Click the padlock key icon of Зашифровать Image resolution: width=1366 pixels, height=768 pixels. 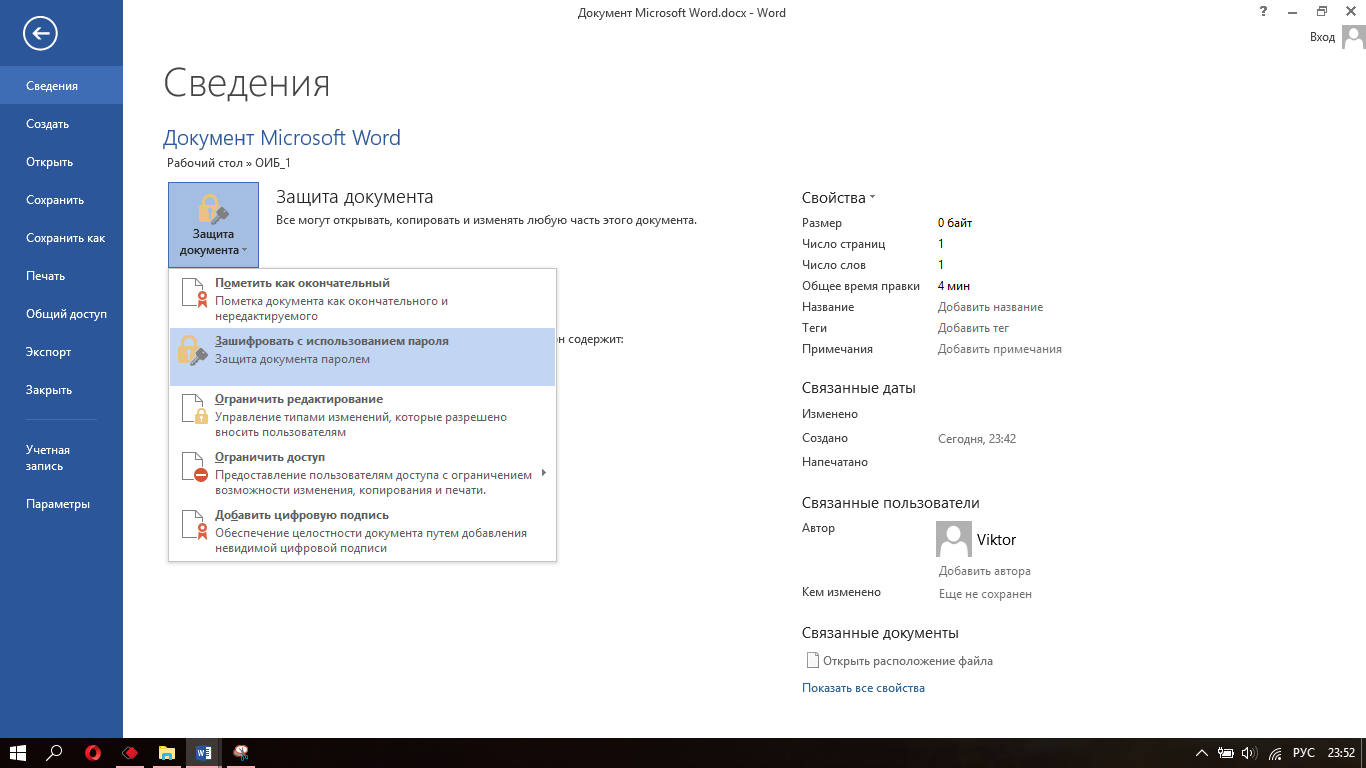click(x=192, y=350)
